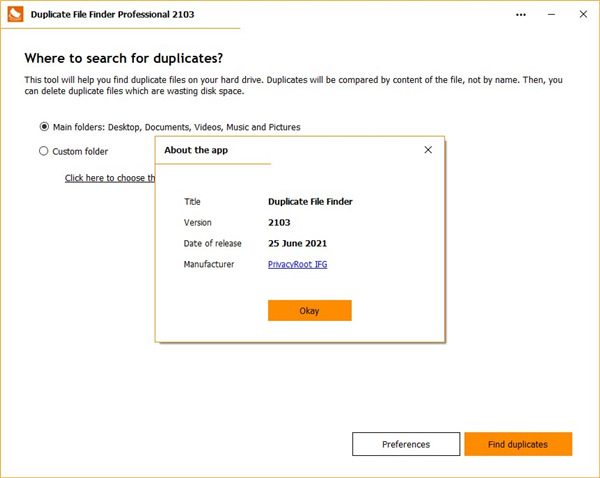600x478 pixels.
Task: Click the release date 25 June 2021
Action: pyautogui.click(x=297, y=243)
